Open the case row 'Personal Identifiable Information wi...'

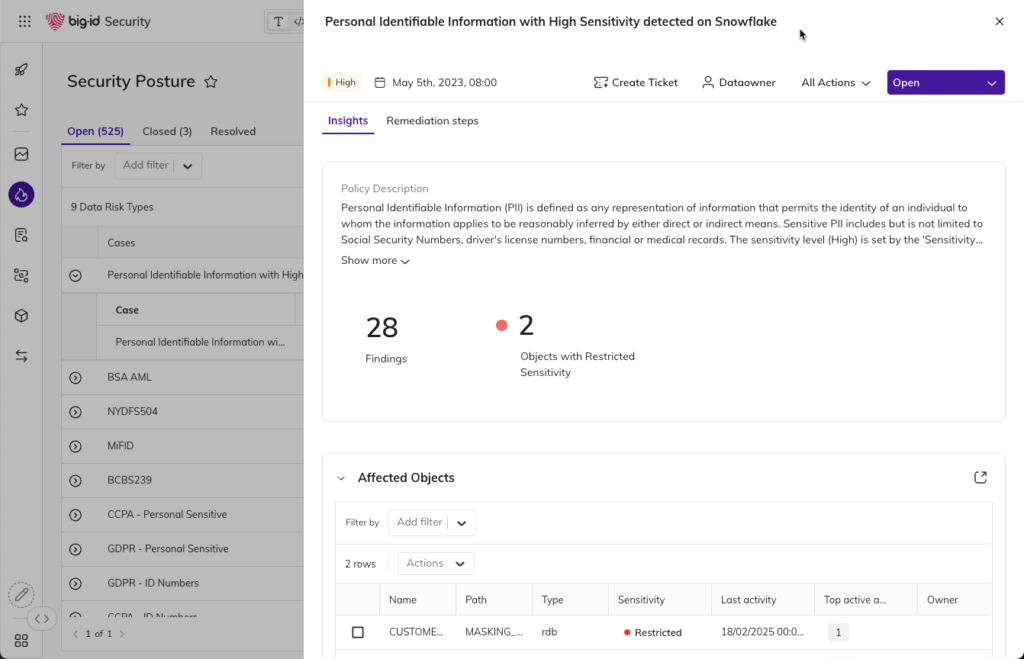click(200, 342)
